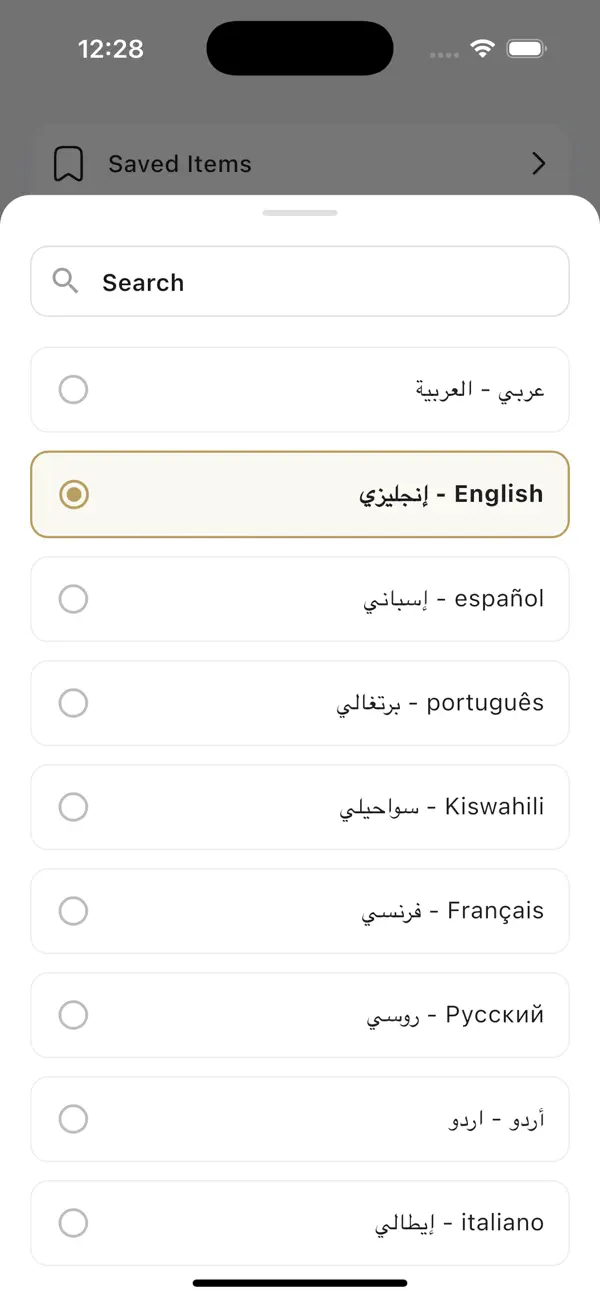Tap the Saved Items bookmark icon
This screenshot has width=600, height=1299.
pos(68,164)
